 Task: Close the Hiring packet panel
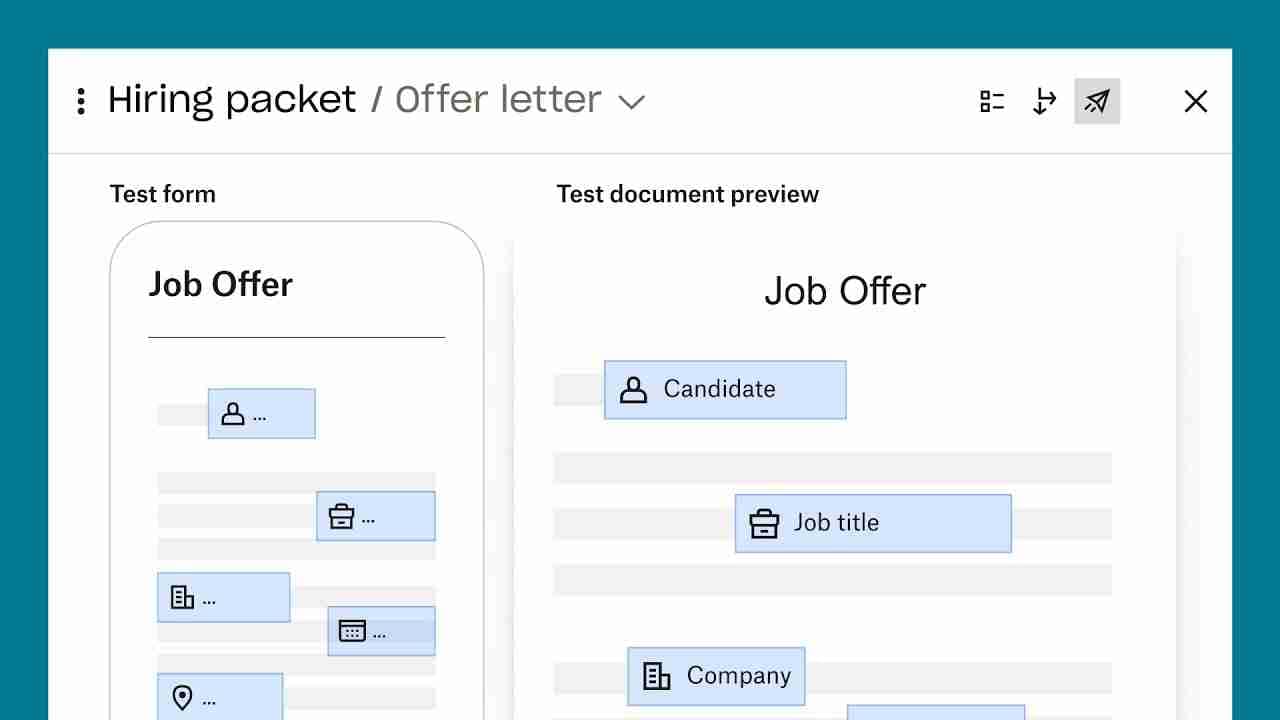point(1196,101)
